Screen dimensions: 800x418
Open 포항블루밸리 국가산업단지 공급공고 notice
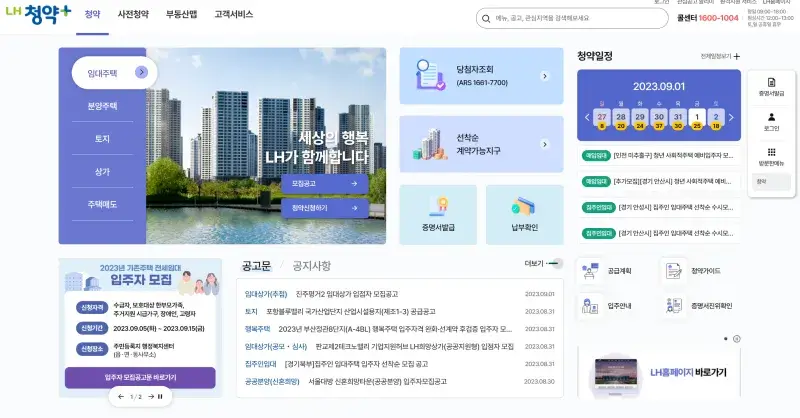pos(351,311)
